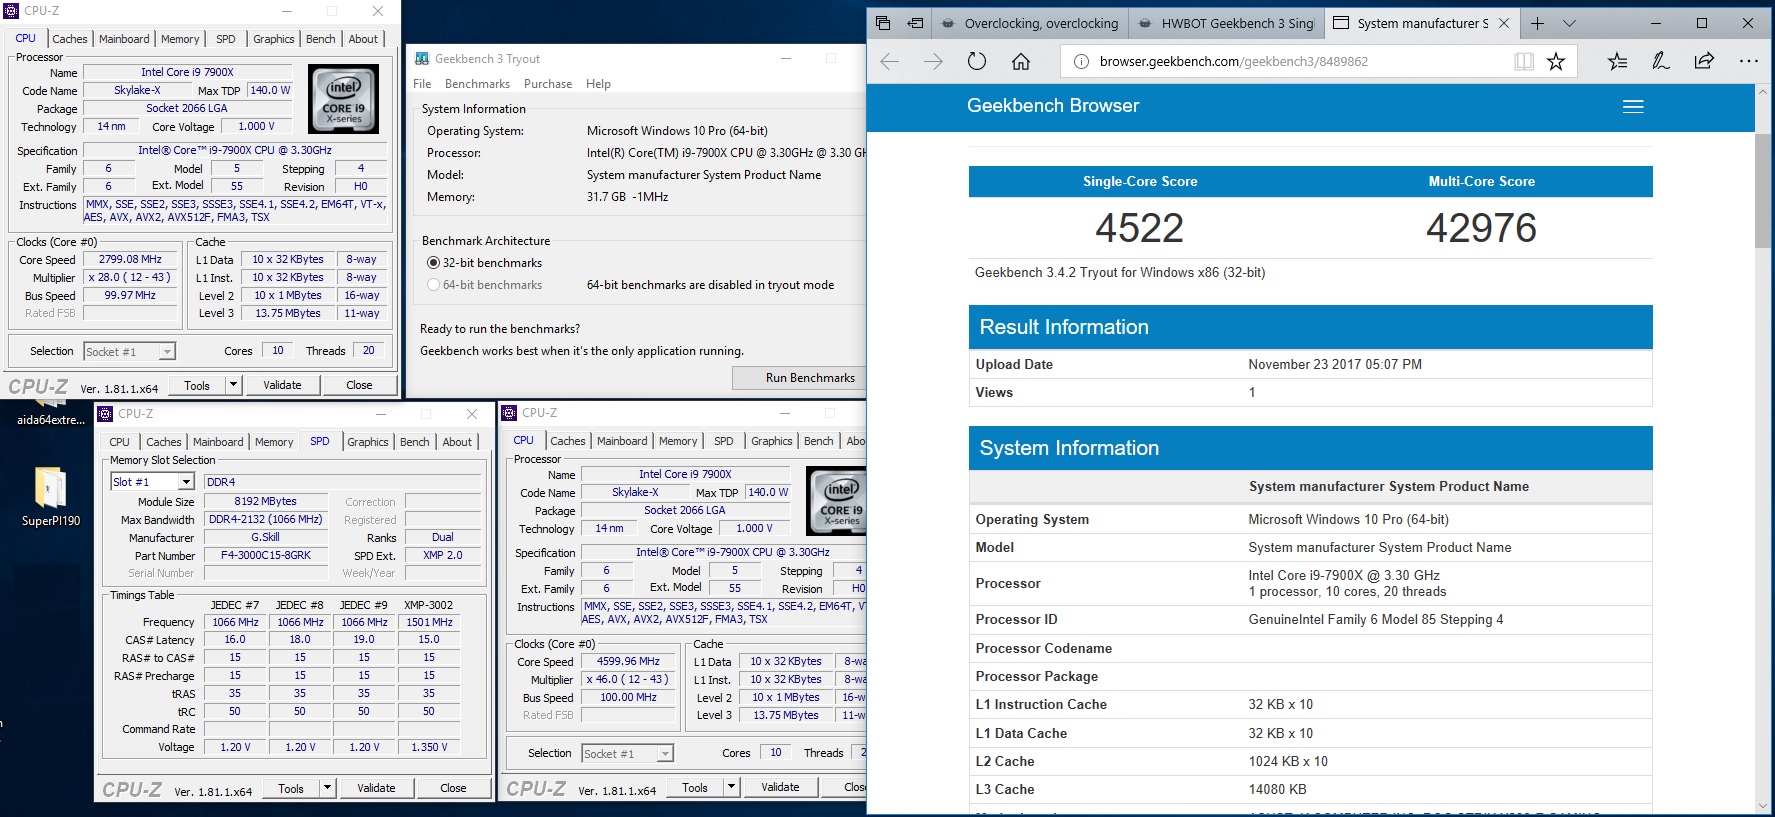Click the tabs you've set aside icon
The width and height of the screenshot is (1775, 817).
point(883,23)
